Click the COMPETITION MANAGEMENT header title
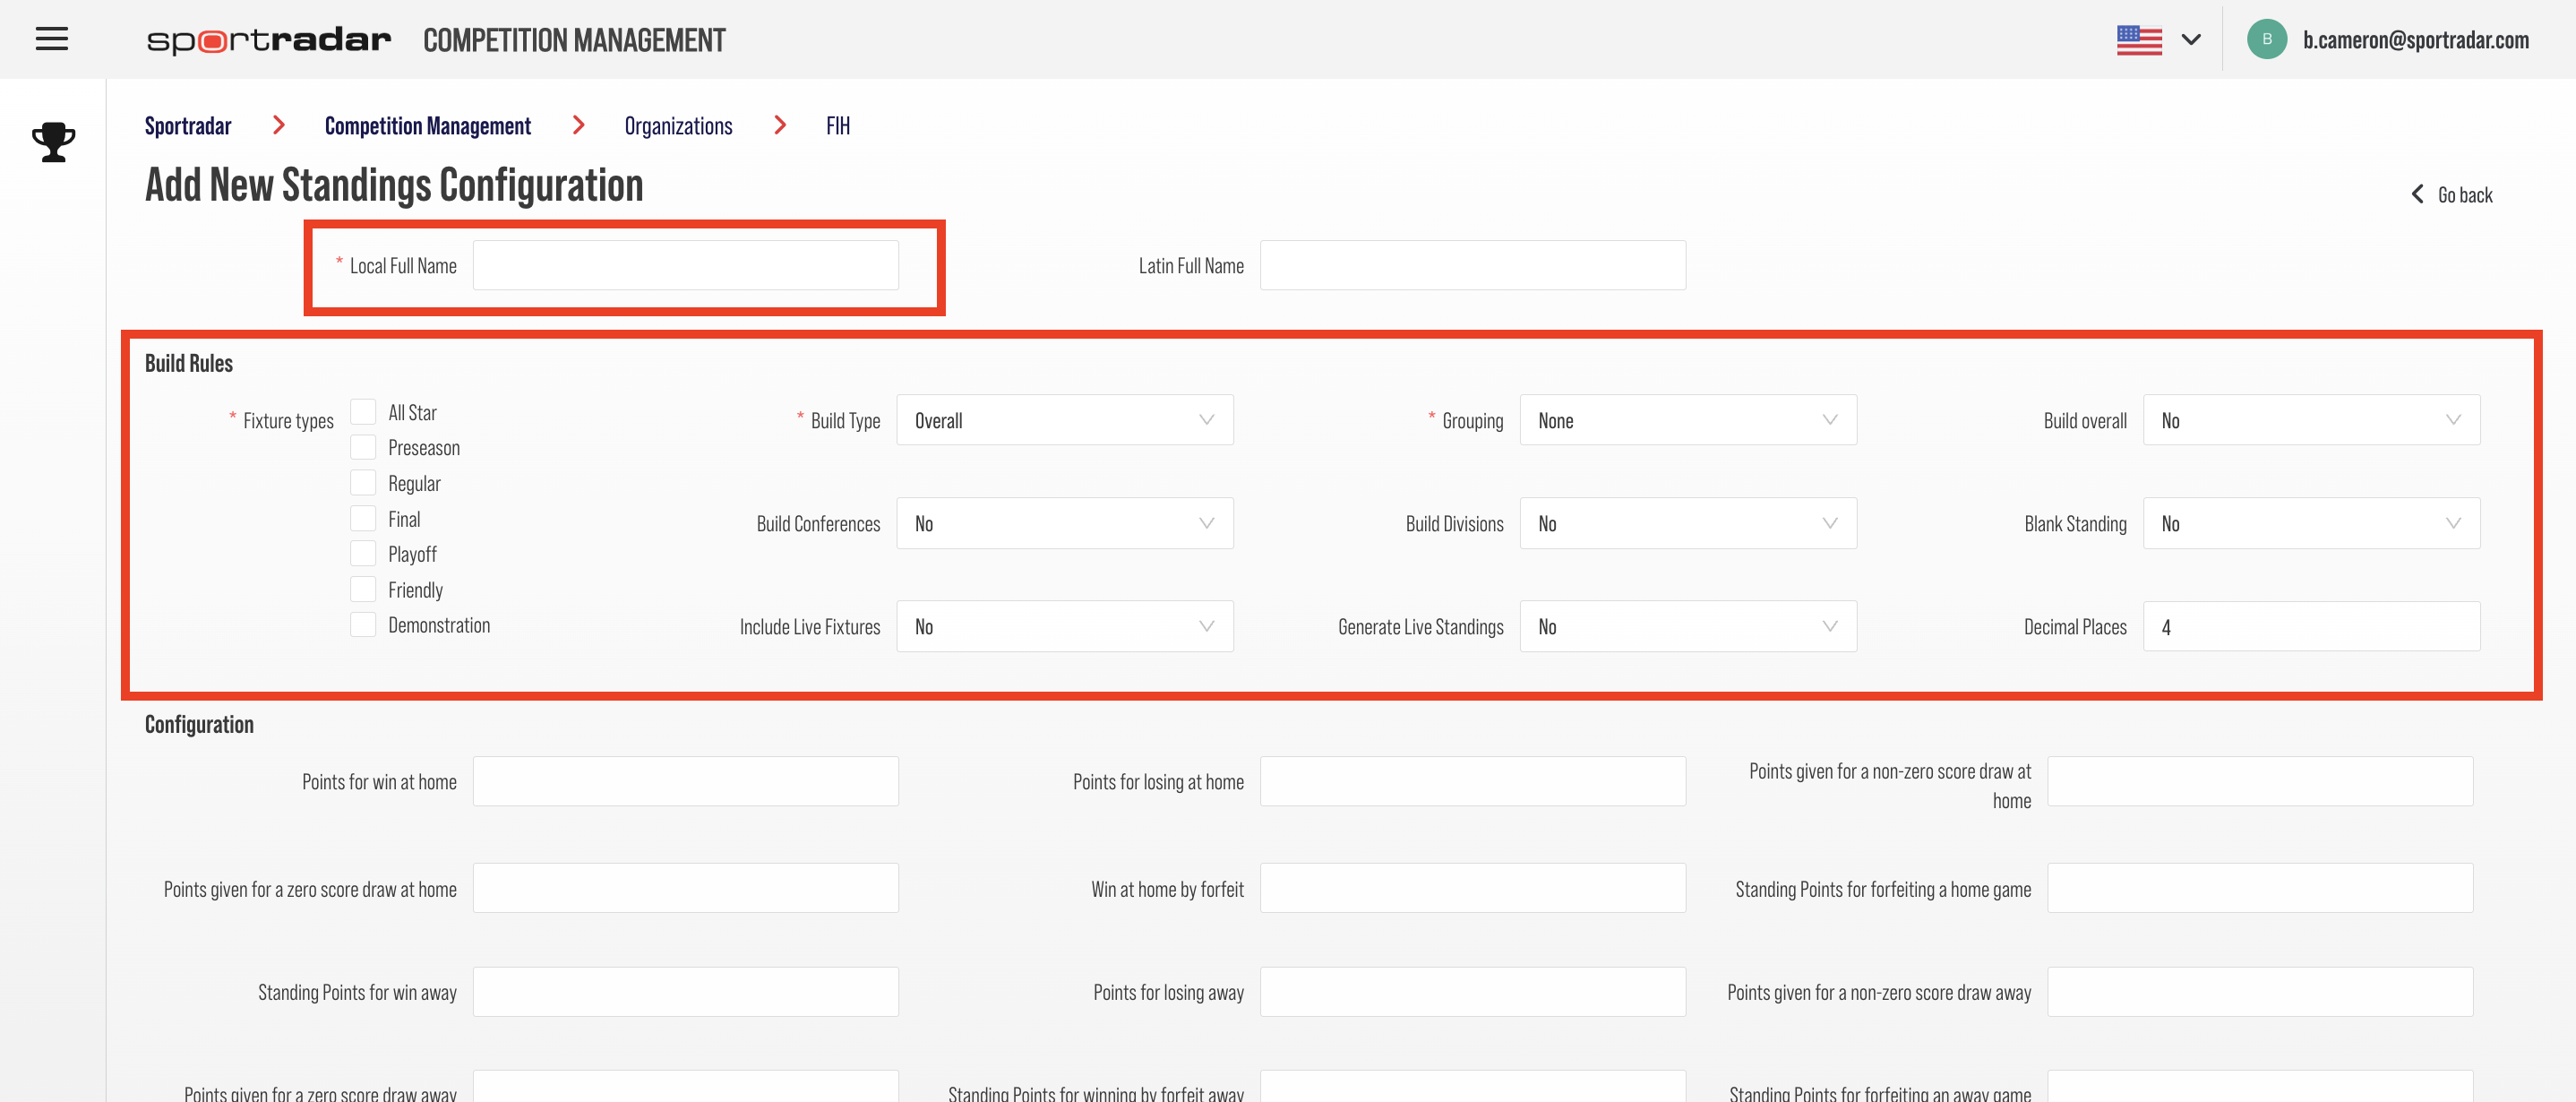Screen dimensions: 2576x1102 [x=574, y=40]
